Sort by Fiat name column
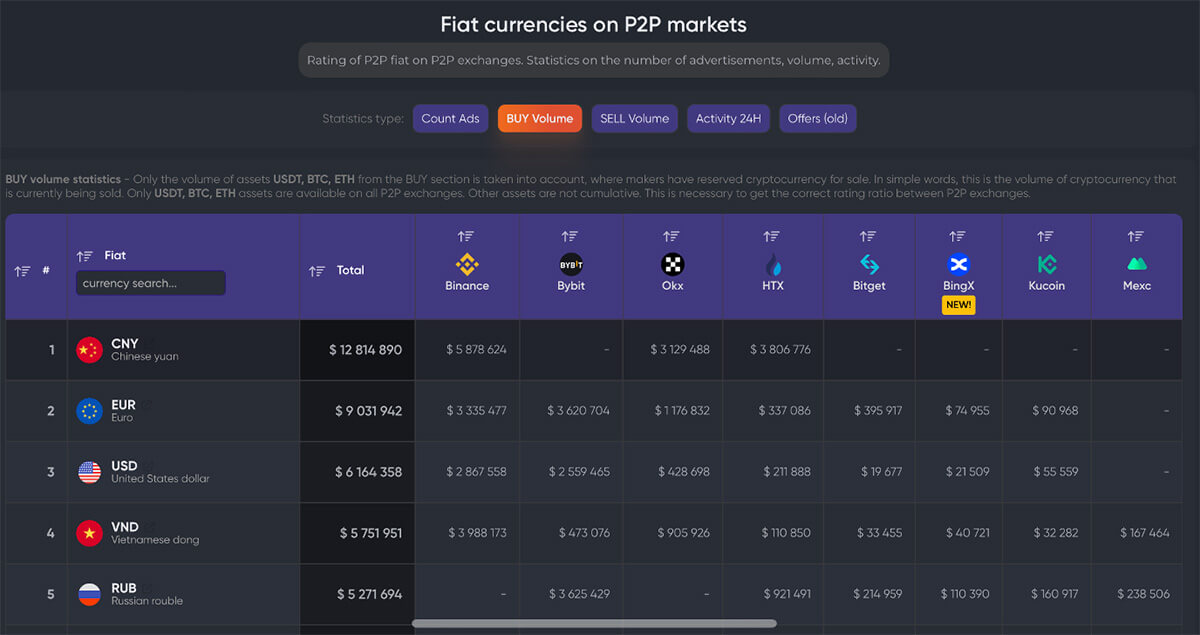This screenshot has height=635, width=1200. click(x=84, y=256)
